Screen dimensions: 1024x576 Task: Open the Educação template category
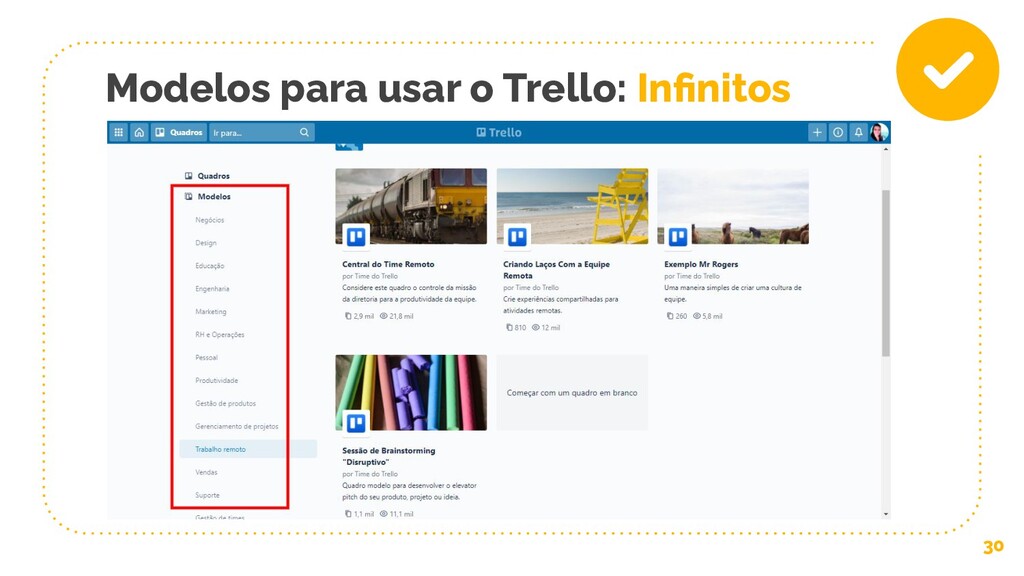(x=209, y=266)
